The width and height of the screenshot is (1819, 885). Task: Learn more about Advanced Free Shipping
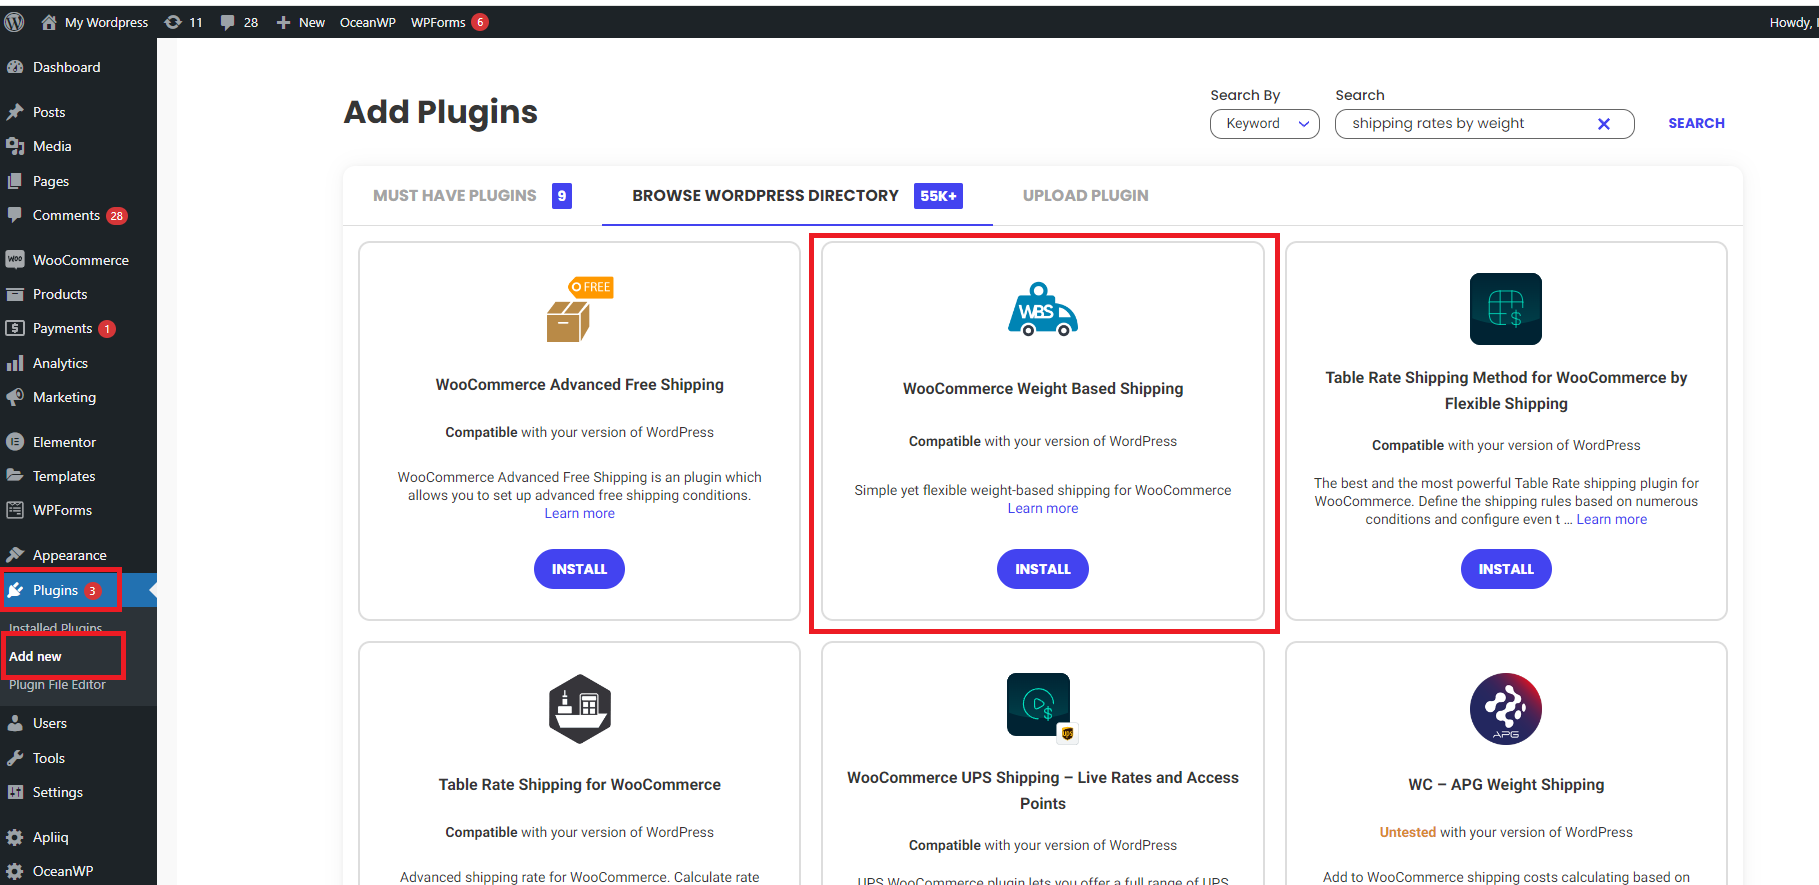pos(580,513)
